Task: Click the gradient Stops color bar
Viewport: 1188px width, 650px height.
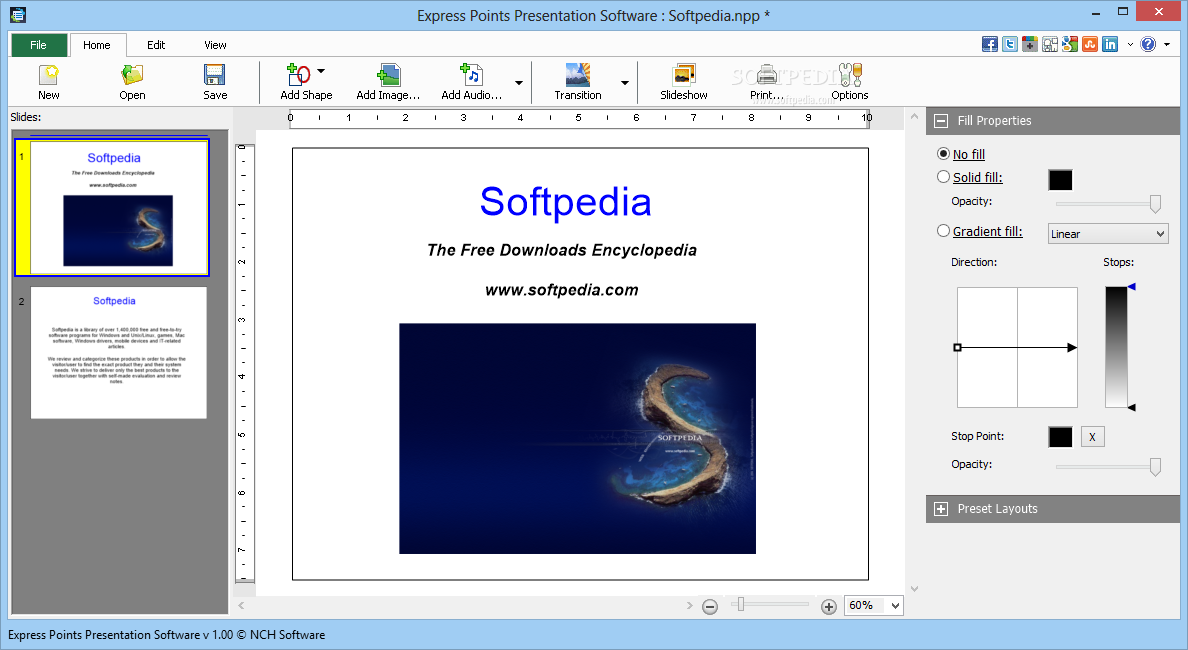Action: pyautogui.click(x=1116, y=347)
